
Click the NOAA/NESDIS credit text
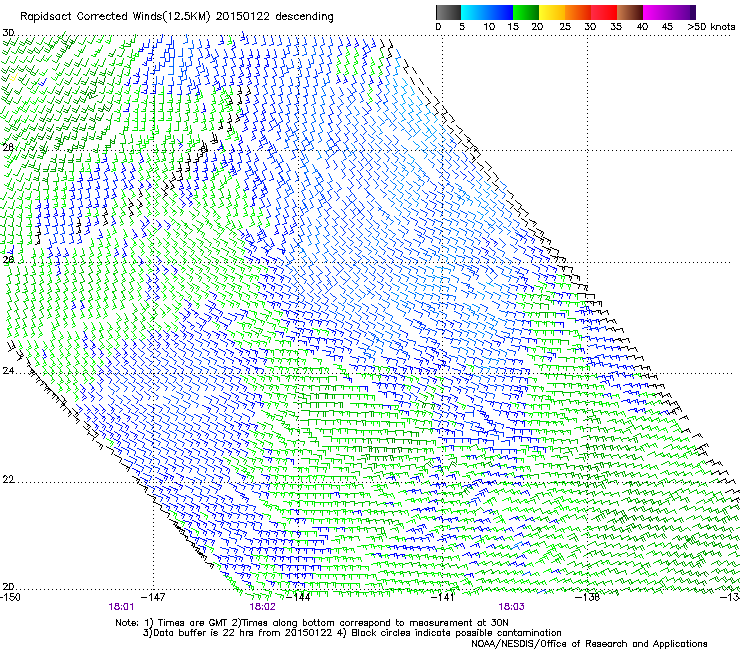[x=589, y=644]
